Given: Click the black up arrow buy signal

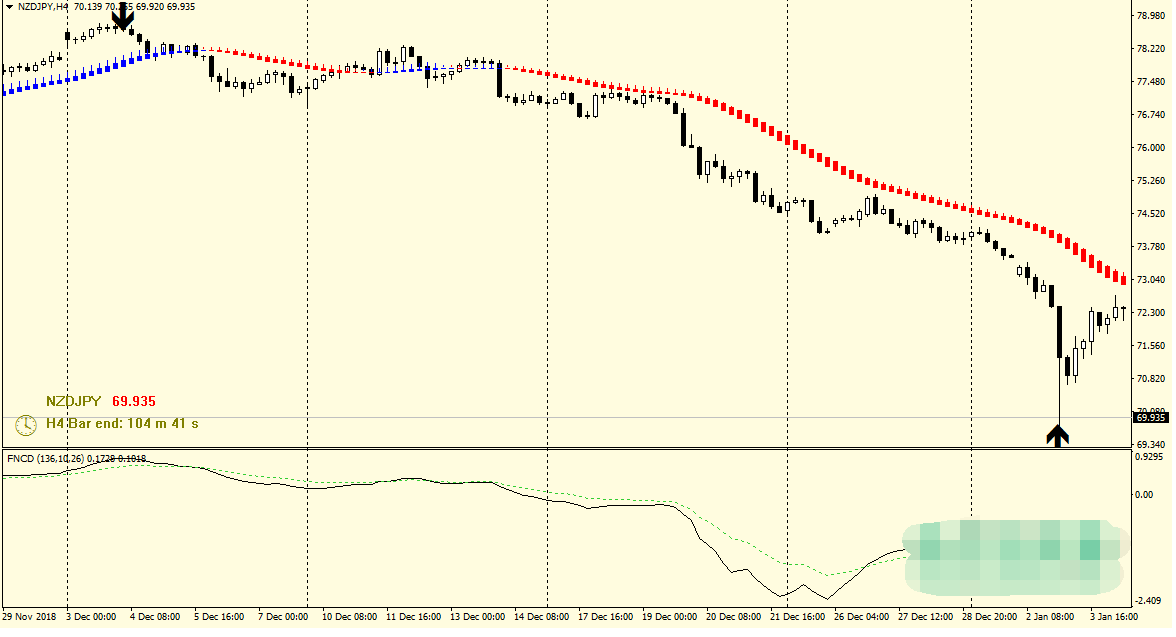Looking at the screenshot, I should [1058, 435].
